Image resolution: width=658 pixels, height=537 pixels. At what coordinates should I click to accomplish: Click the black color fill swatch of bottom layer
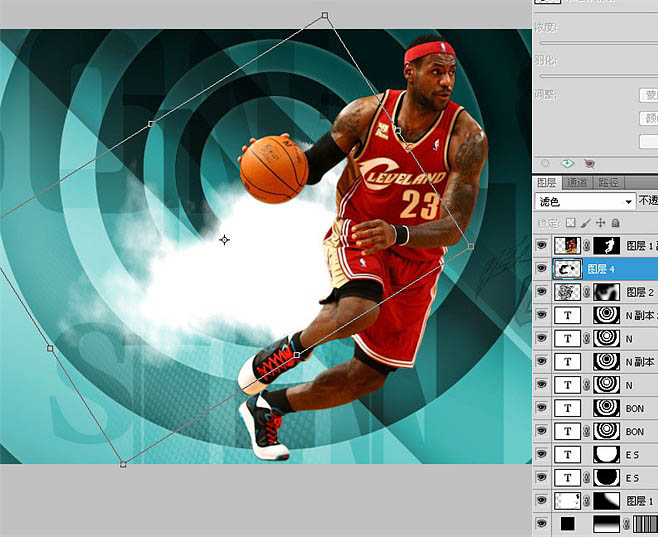click(x=567, y=524)
